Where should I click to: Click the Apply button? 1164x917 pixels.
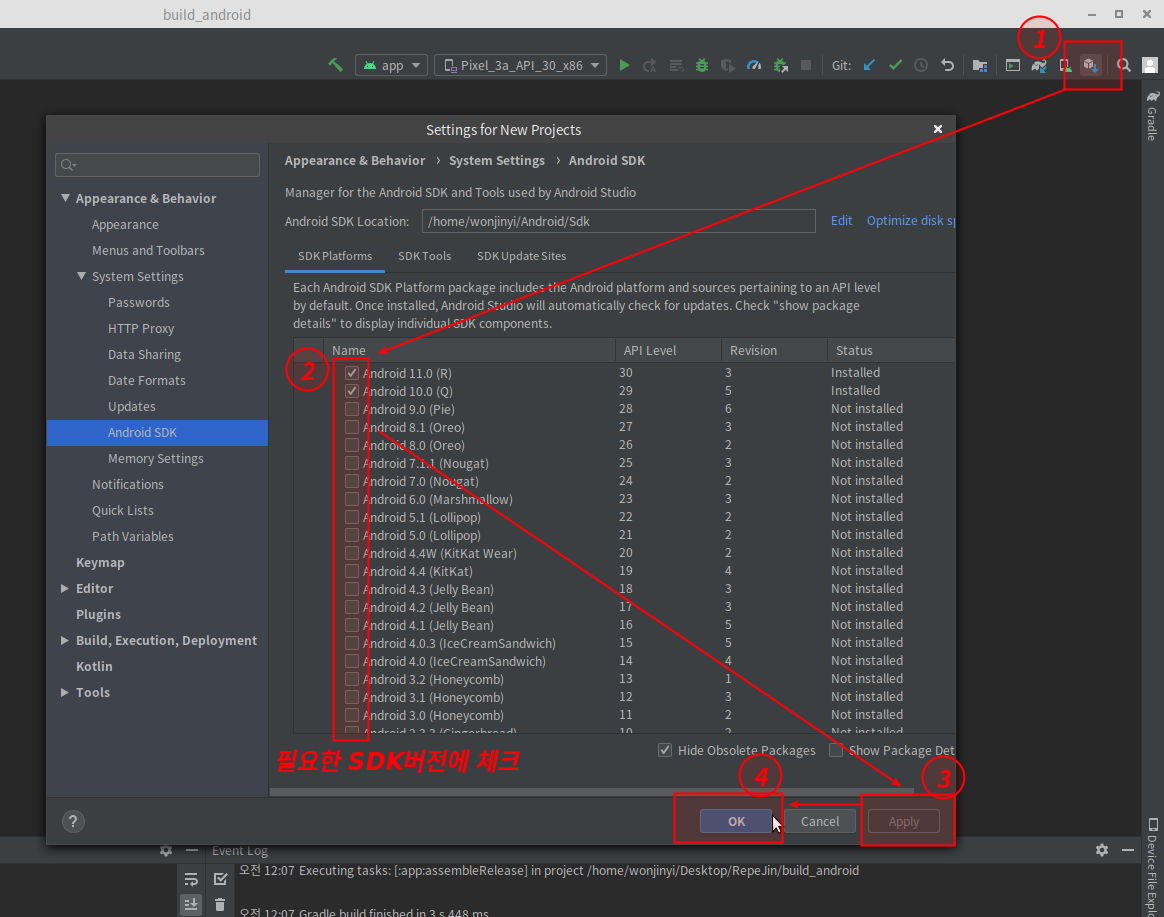click(903, 821)
